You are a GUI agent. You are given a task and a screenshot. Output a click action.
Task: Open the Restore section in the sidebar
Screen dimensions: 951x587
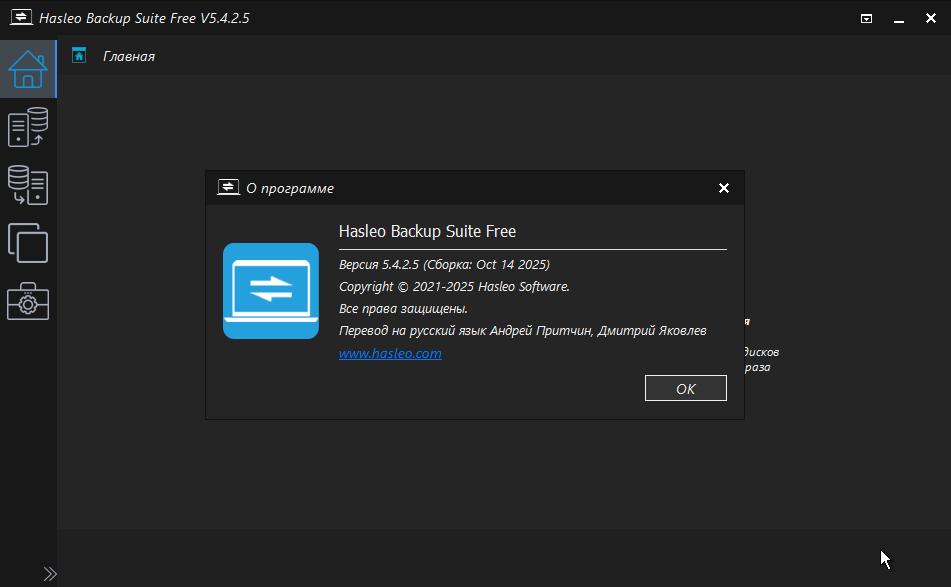[x=28, y=185]
